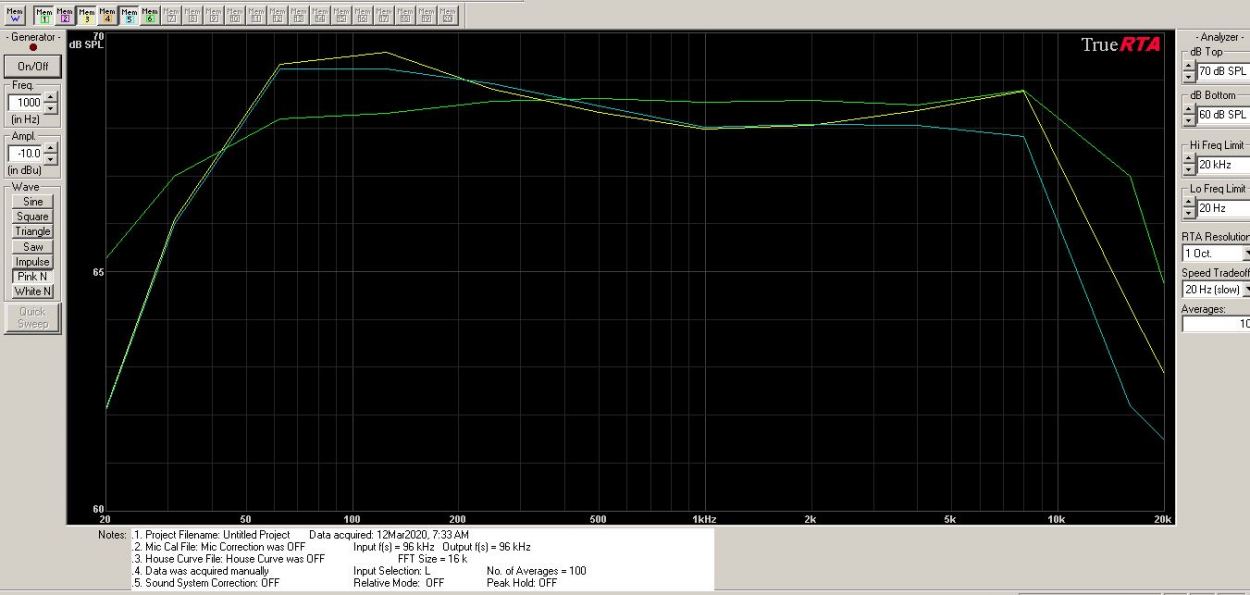Screen dimensions: 1250x595
Task: Select the White N noise waveform
Action: (33, 291)
